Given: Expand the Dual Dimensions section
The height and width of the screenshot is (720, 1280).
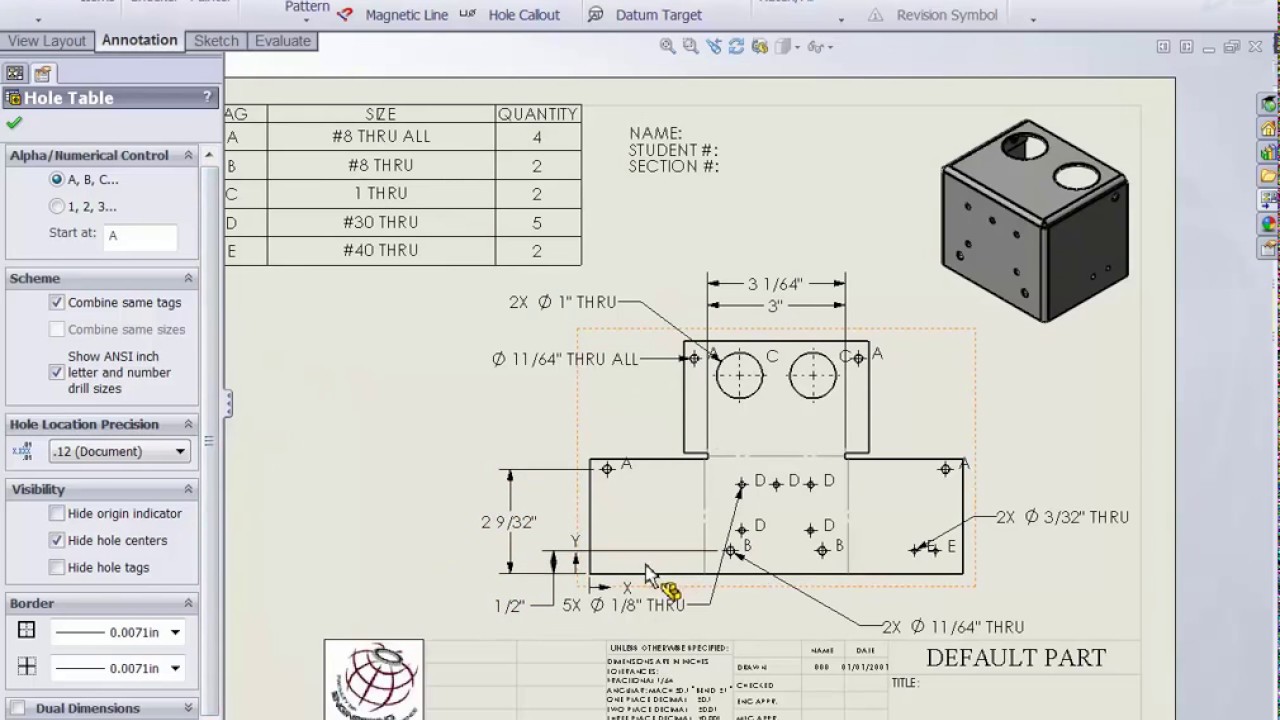Looking at the screenshot, I should (x=188, y=708).
